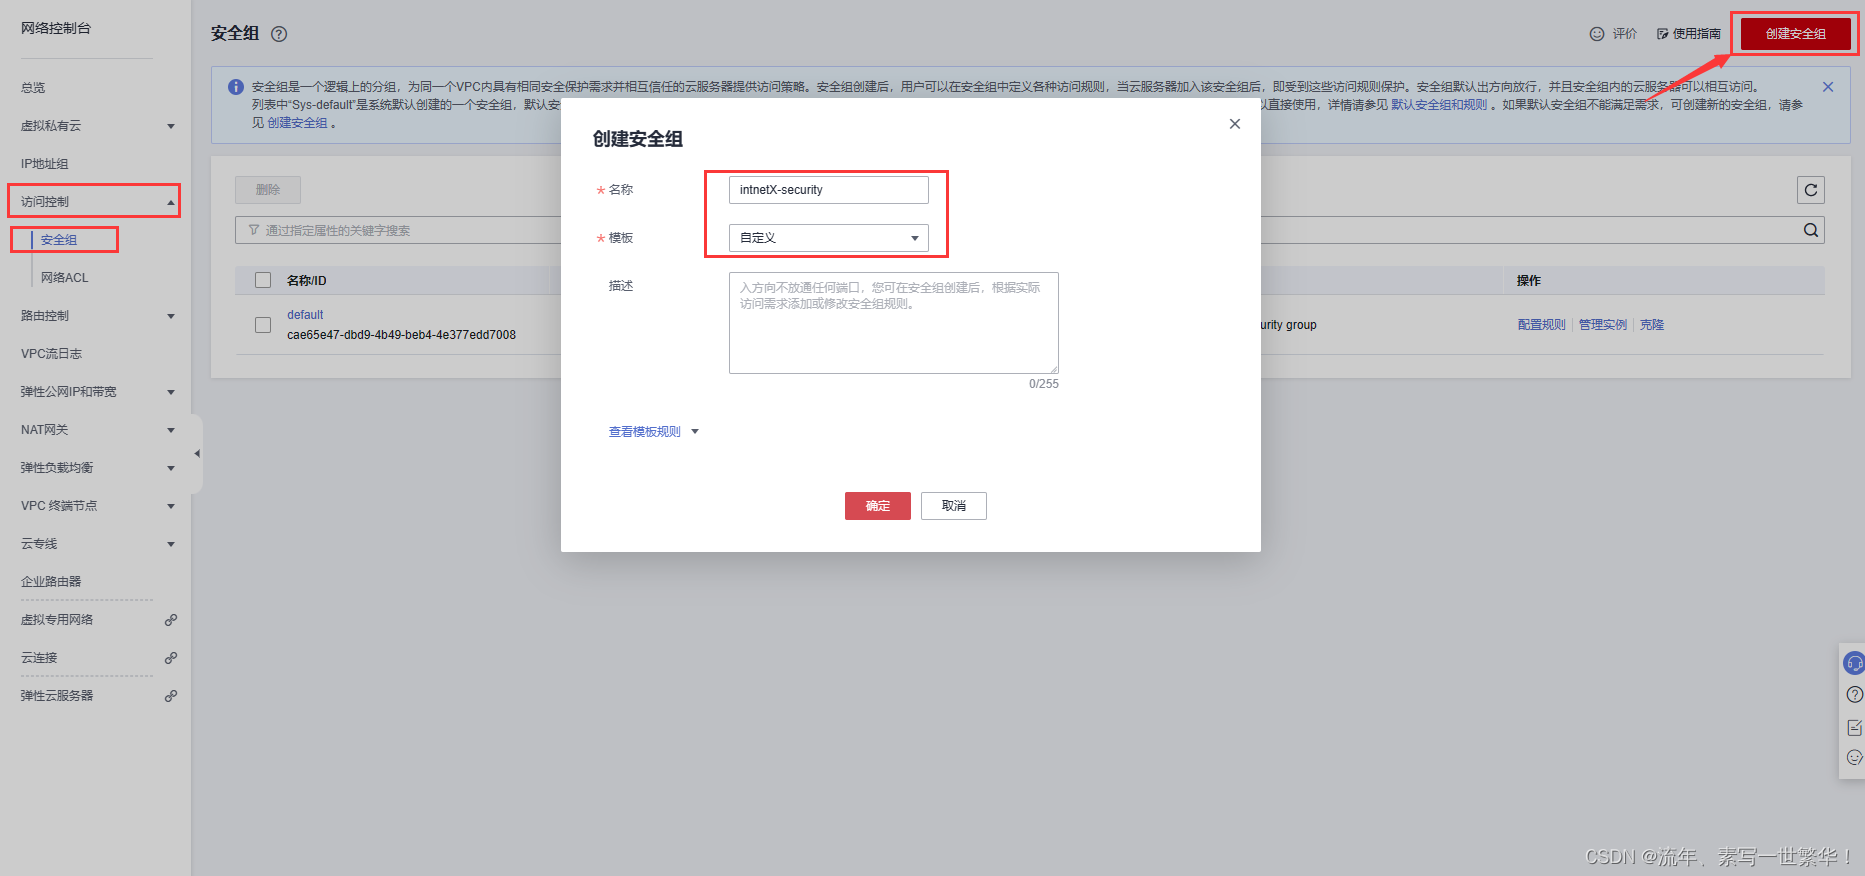Expand VPC 终端节点 sidebar menu
Viewport: 1865px width, 876px height.
[x=171, y=506]
